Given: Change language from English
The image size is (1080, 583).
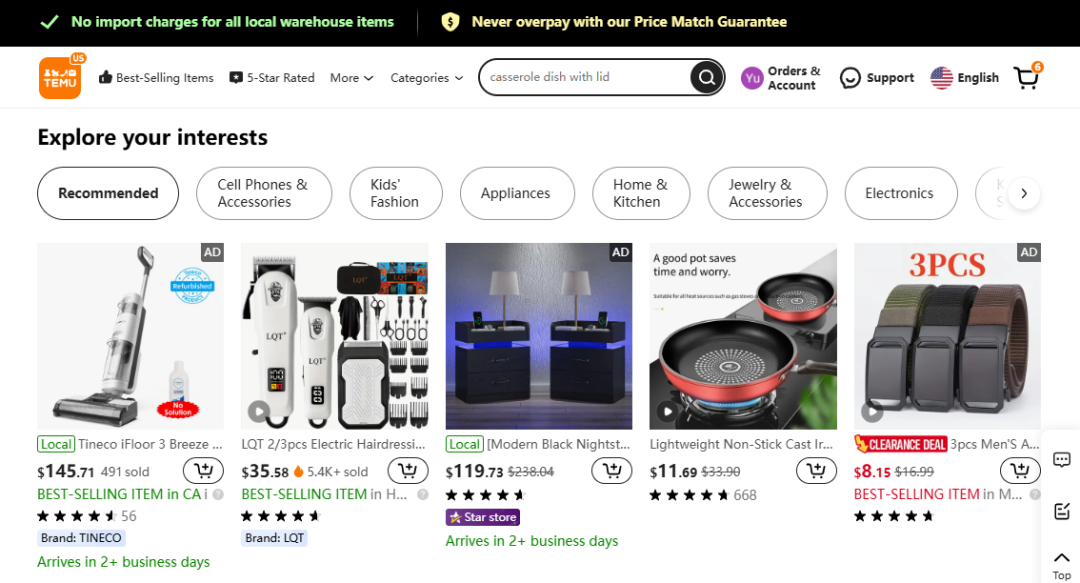Looking at the screenshot, I should tap(964, 78).
